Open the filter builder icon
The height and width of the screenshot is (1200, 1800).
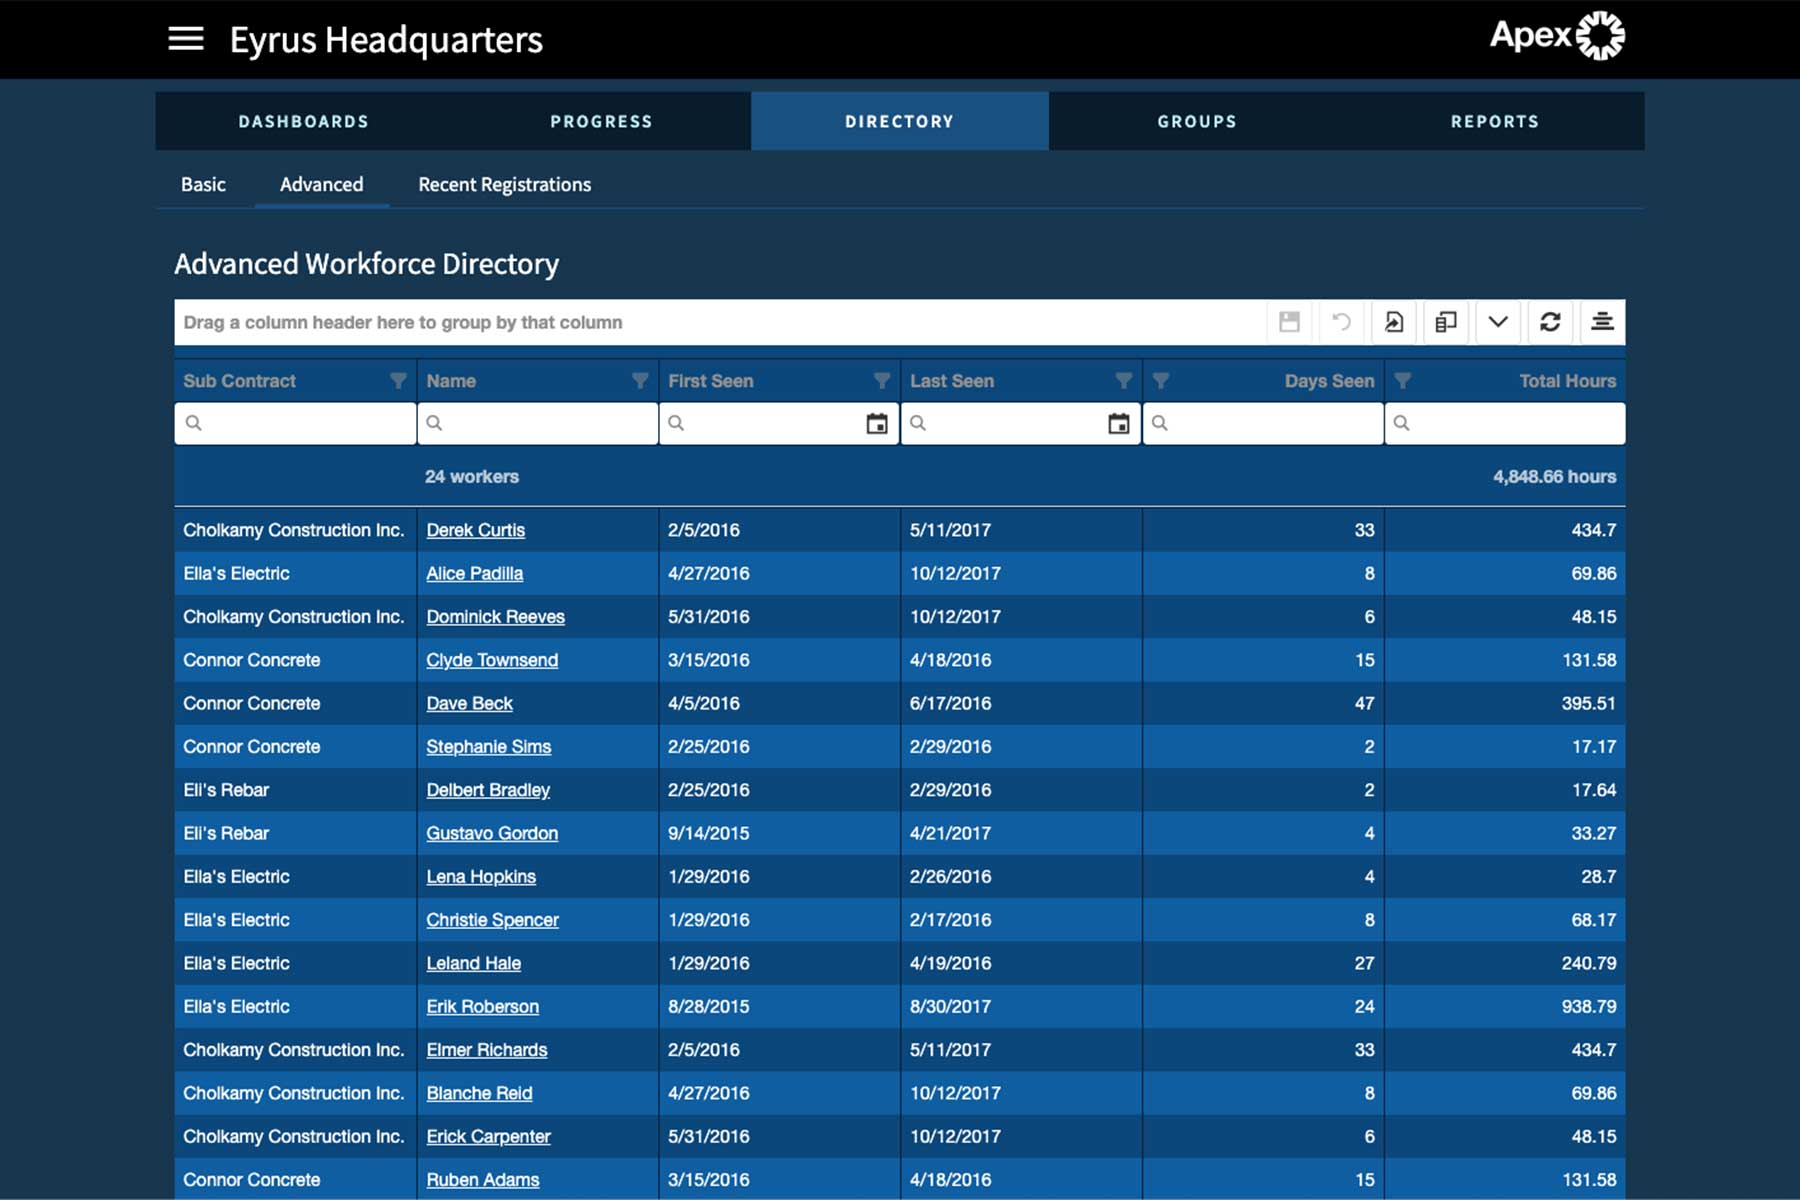click(x=1603, y=322)
